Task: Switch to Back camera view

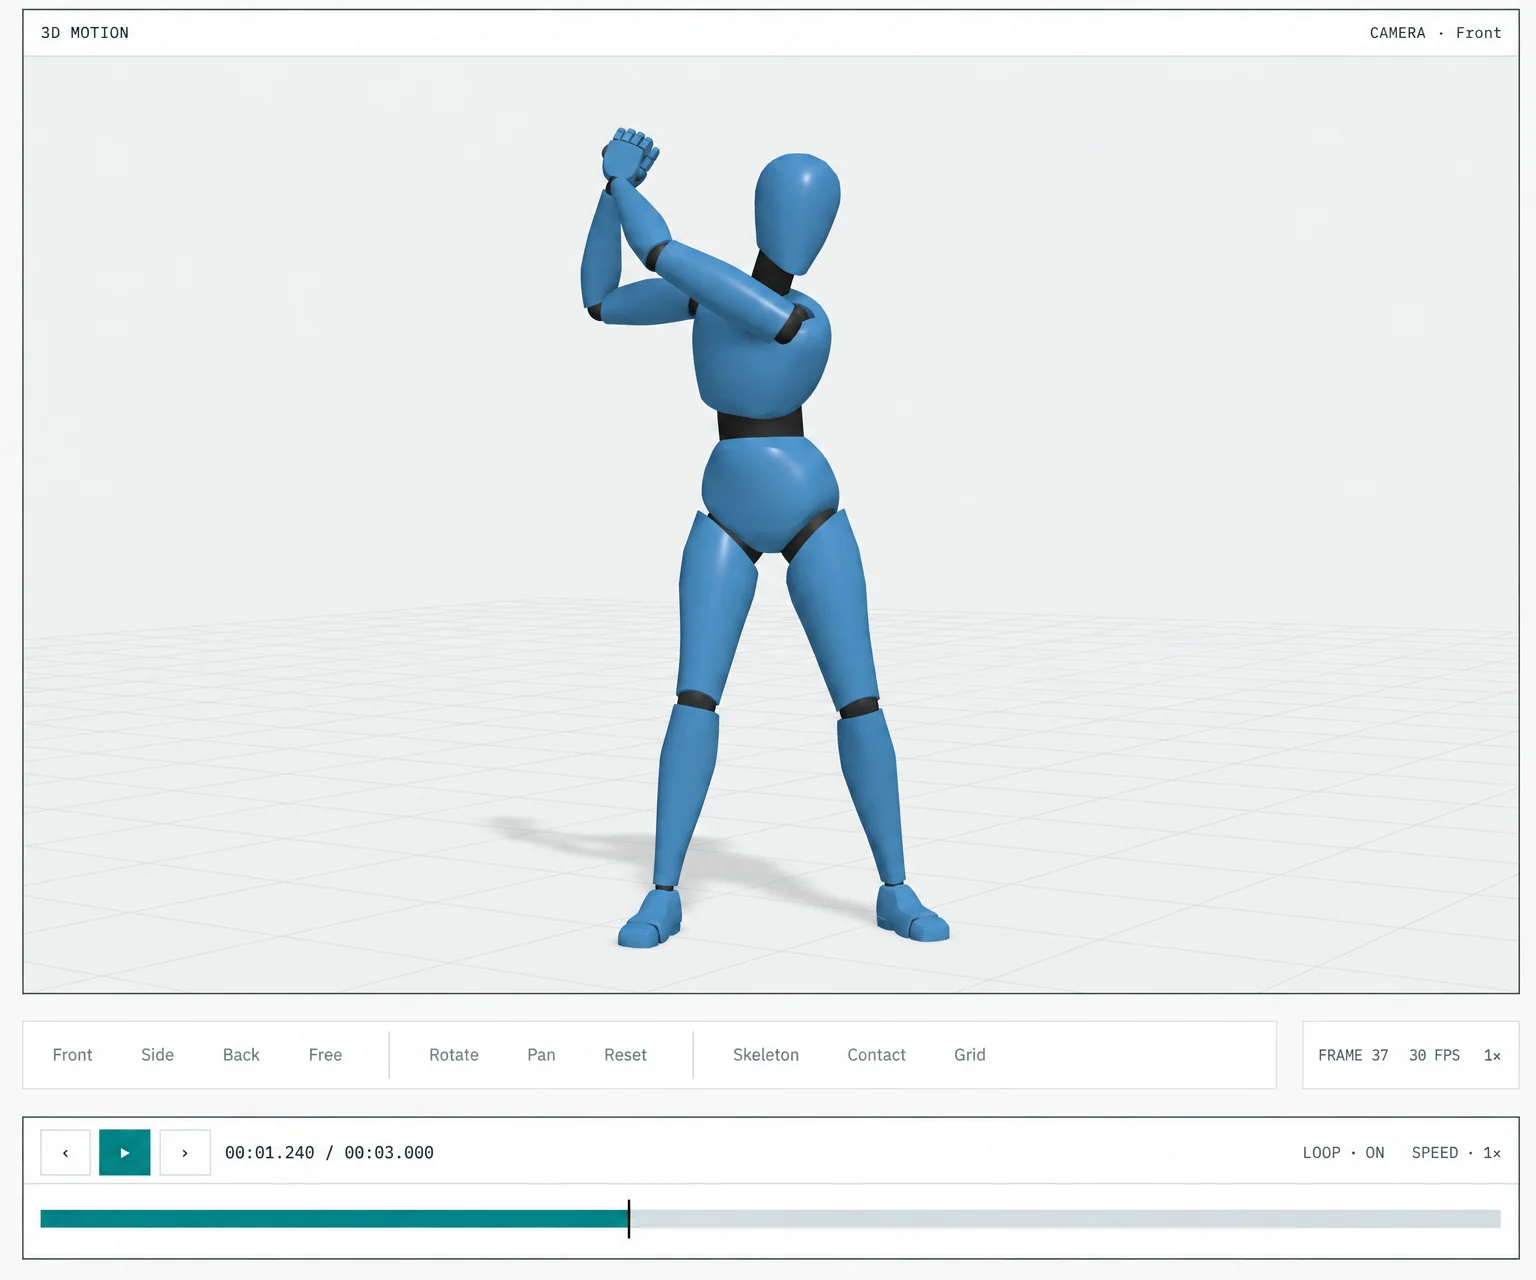Action: pyautogui.click(x=241, y=1055)
